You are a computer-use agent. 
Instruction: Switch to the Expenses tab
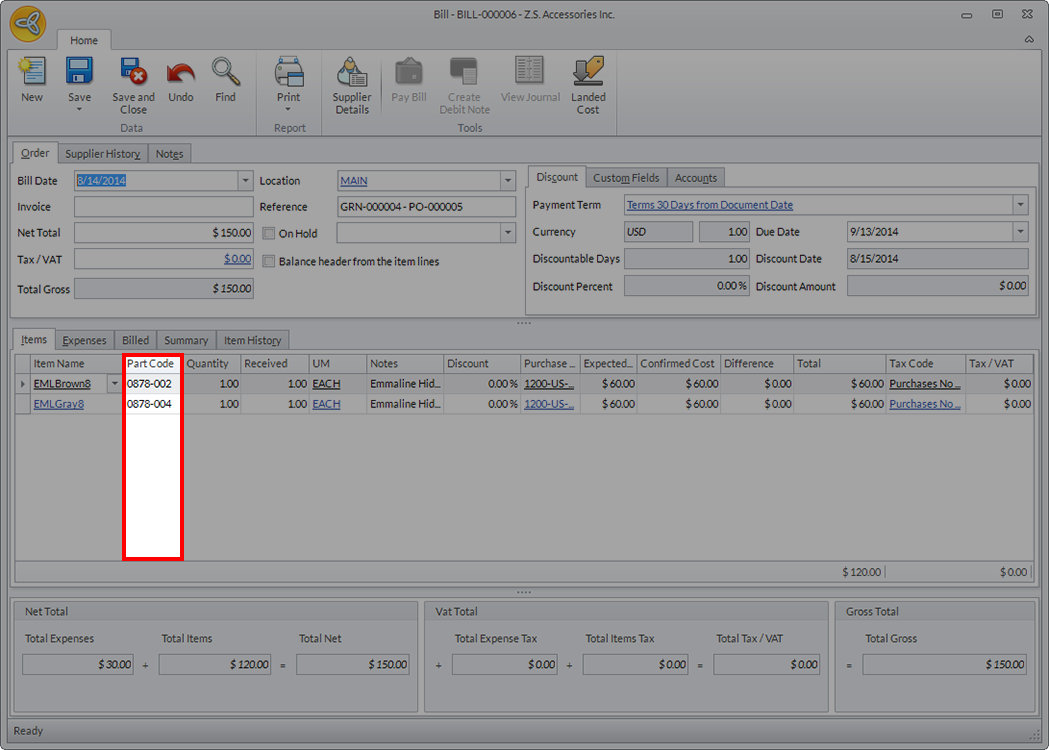(x=84, y=341)
